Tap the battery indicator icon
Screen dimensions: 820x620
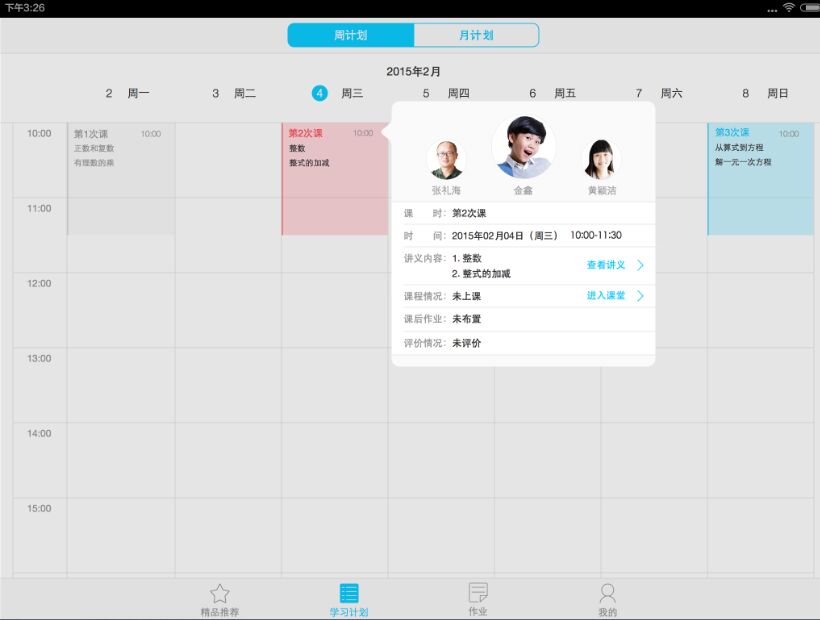[808, 8]
